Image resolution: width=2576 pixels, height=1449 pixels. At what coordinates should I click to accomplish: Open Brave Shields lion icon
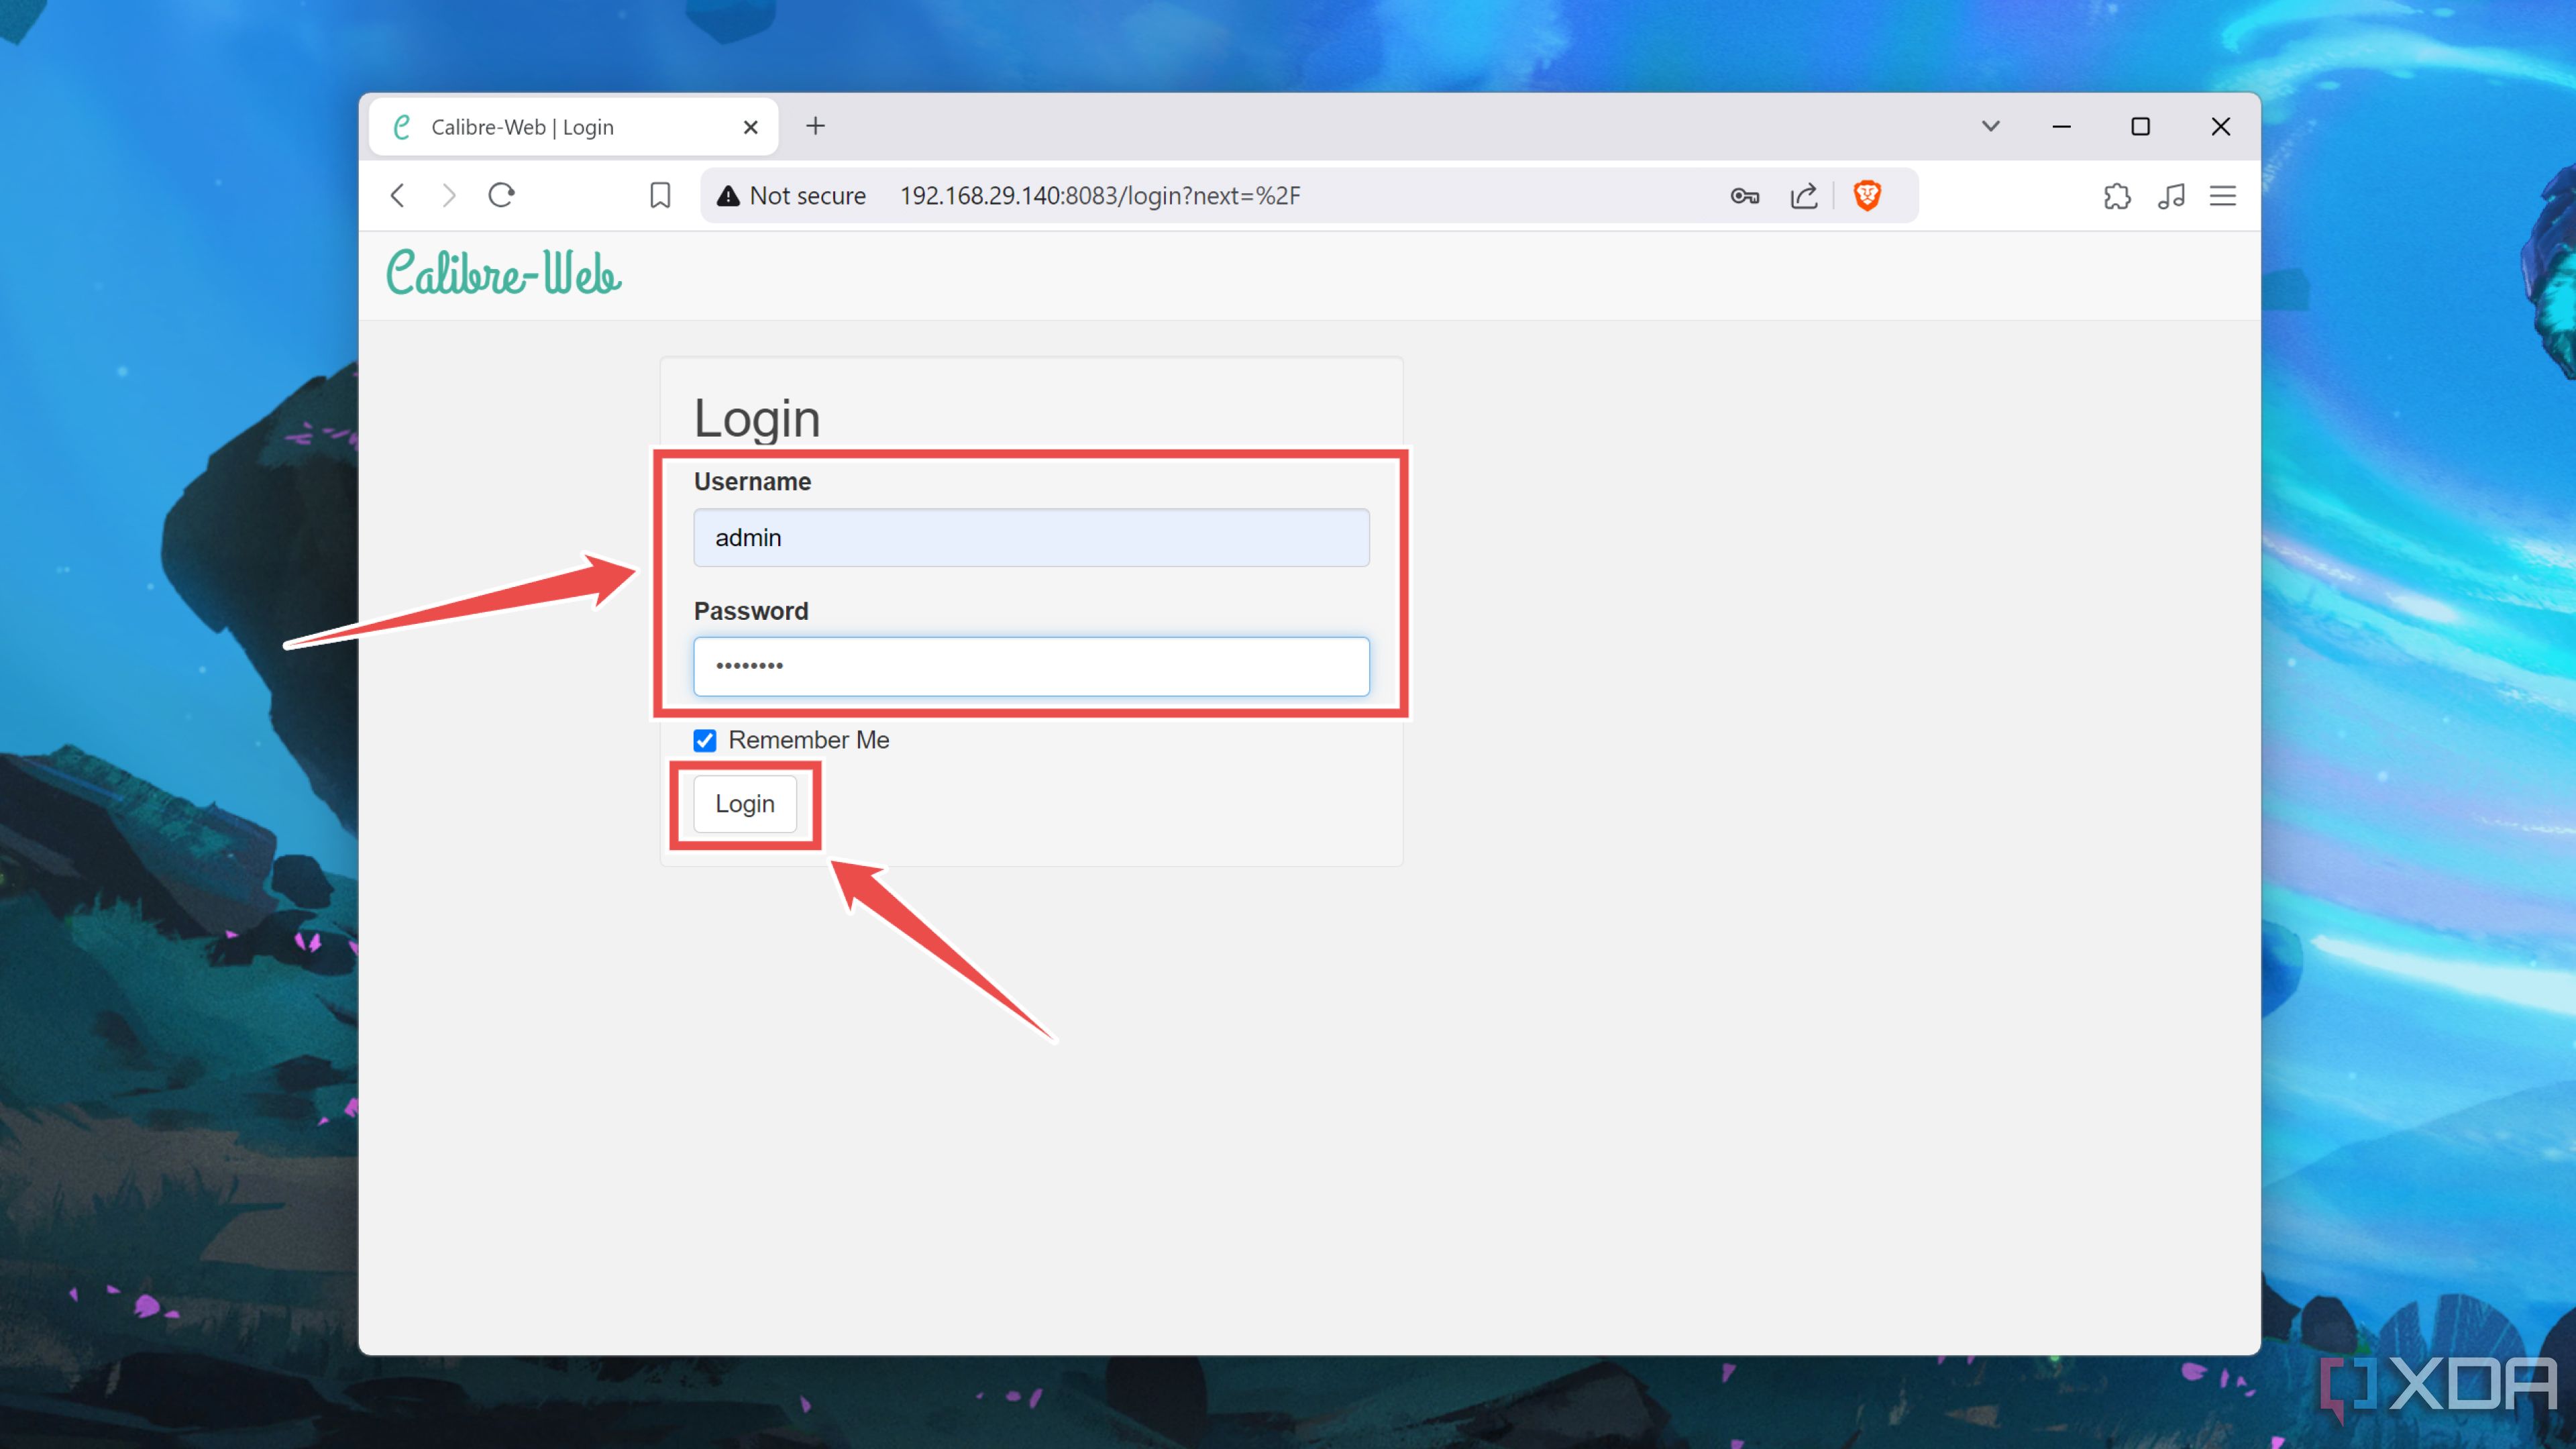(x=1867, y=195)
